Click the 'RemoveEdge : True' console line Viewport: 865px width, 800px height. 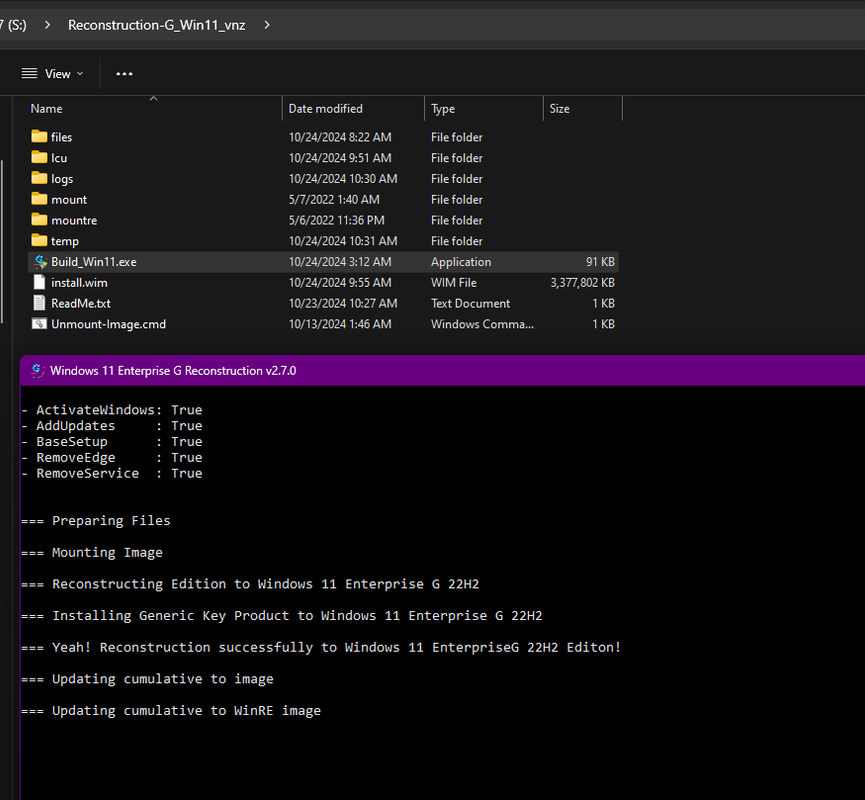[112, 457]
